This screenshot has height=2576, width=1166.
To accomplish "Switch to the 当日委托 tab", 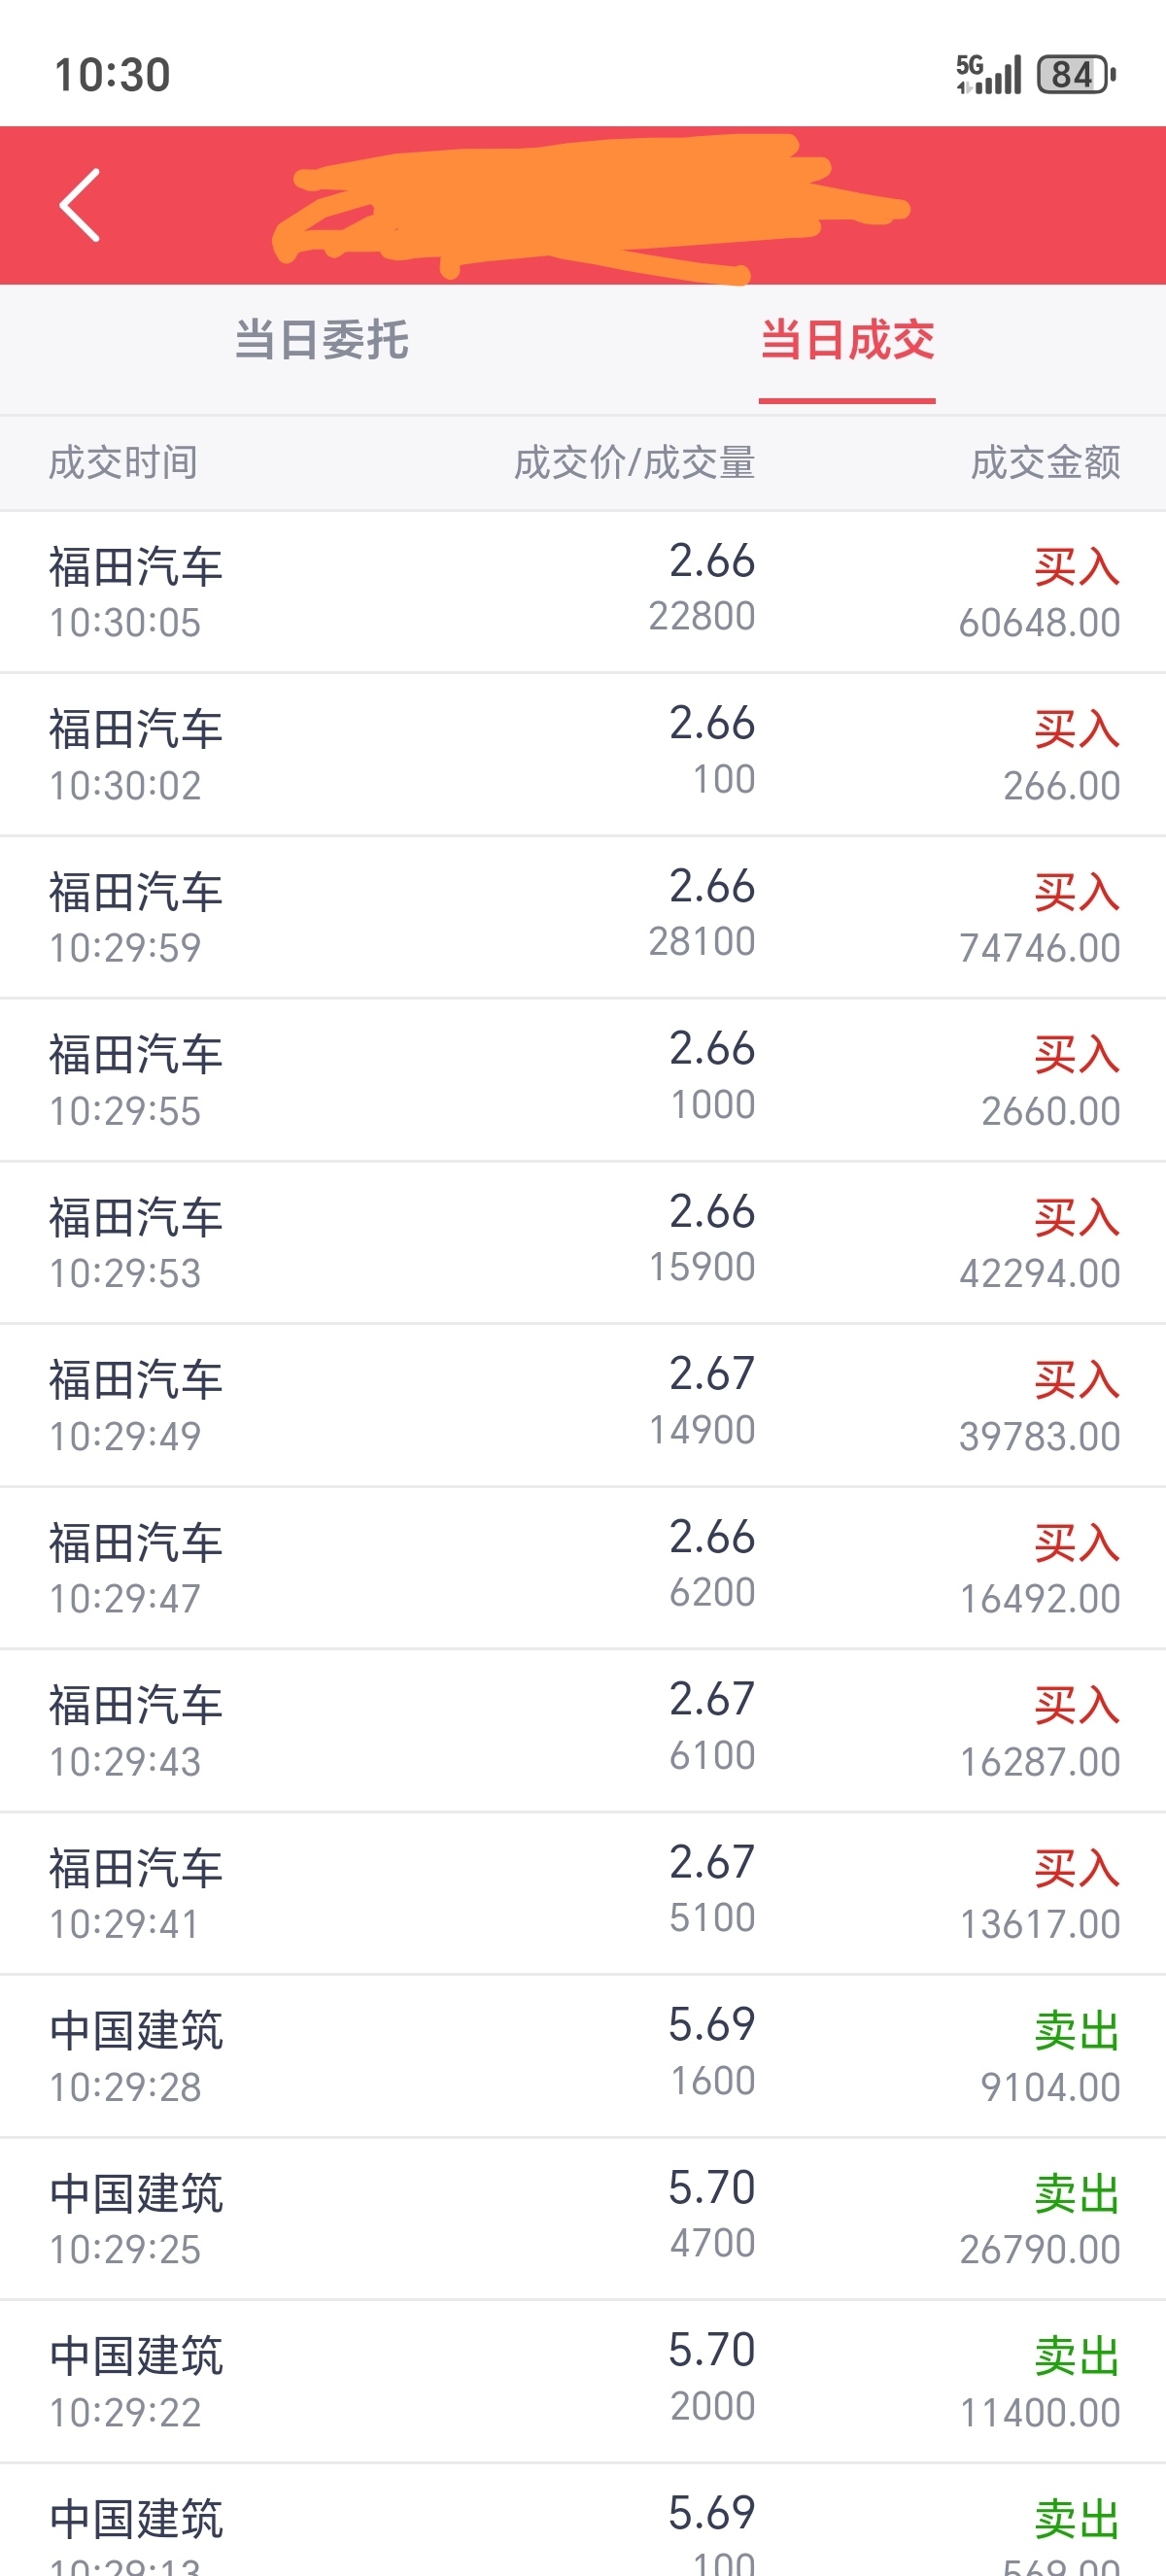I will 321,340.
